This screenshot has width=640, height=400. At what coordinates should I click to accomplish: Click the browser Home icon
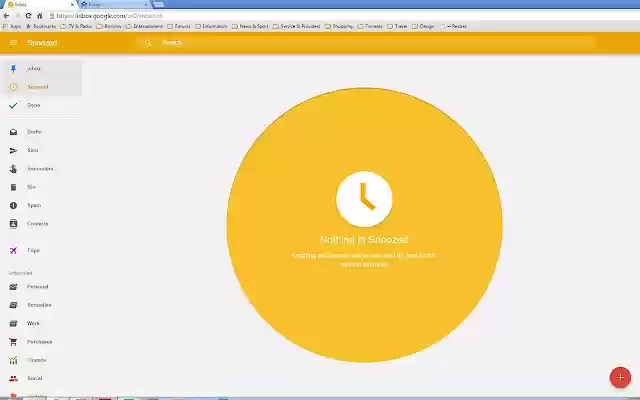(x=40, y=16)
